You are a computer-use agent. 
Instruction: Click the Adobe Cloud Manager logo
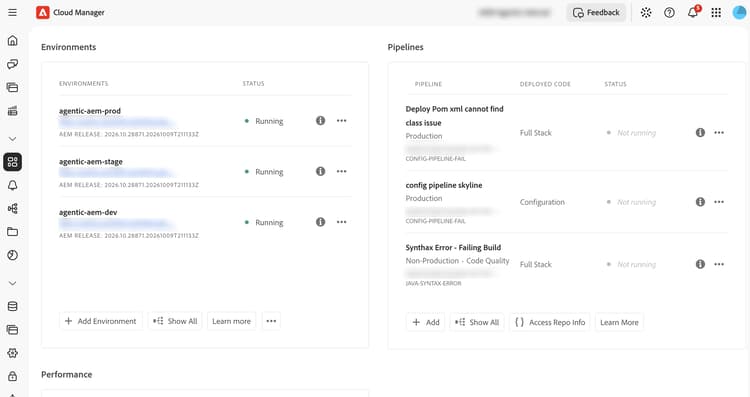[43, 12]
